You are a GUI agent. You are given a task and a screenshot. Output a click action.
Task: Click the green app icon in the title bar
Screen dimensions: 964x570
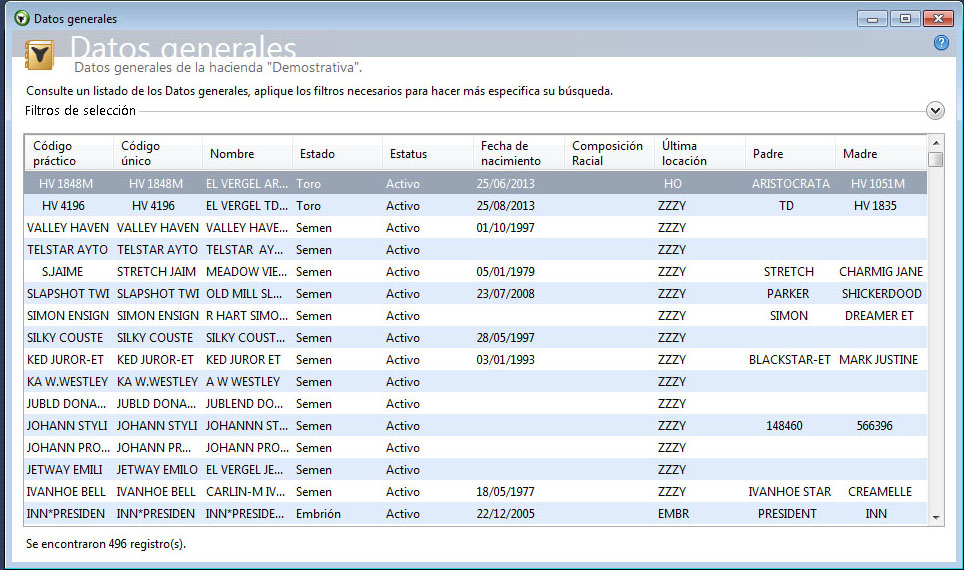pos(22,18)
